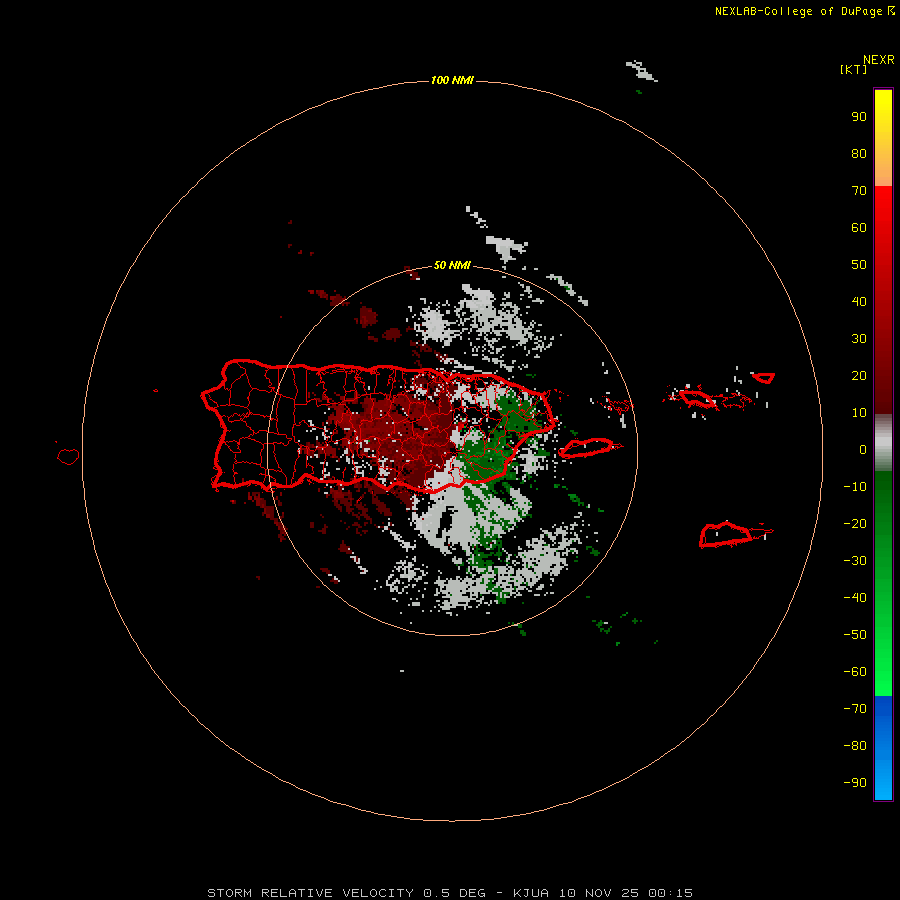Click the blue bottom segment of the color bar
Screen dimensions: 900x900
coord(883,748)
